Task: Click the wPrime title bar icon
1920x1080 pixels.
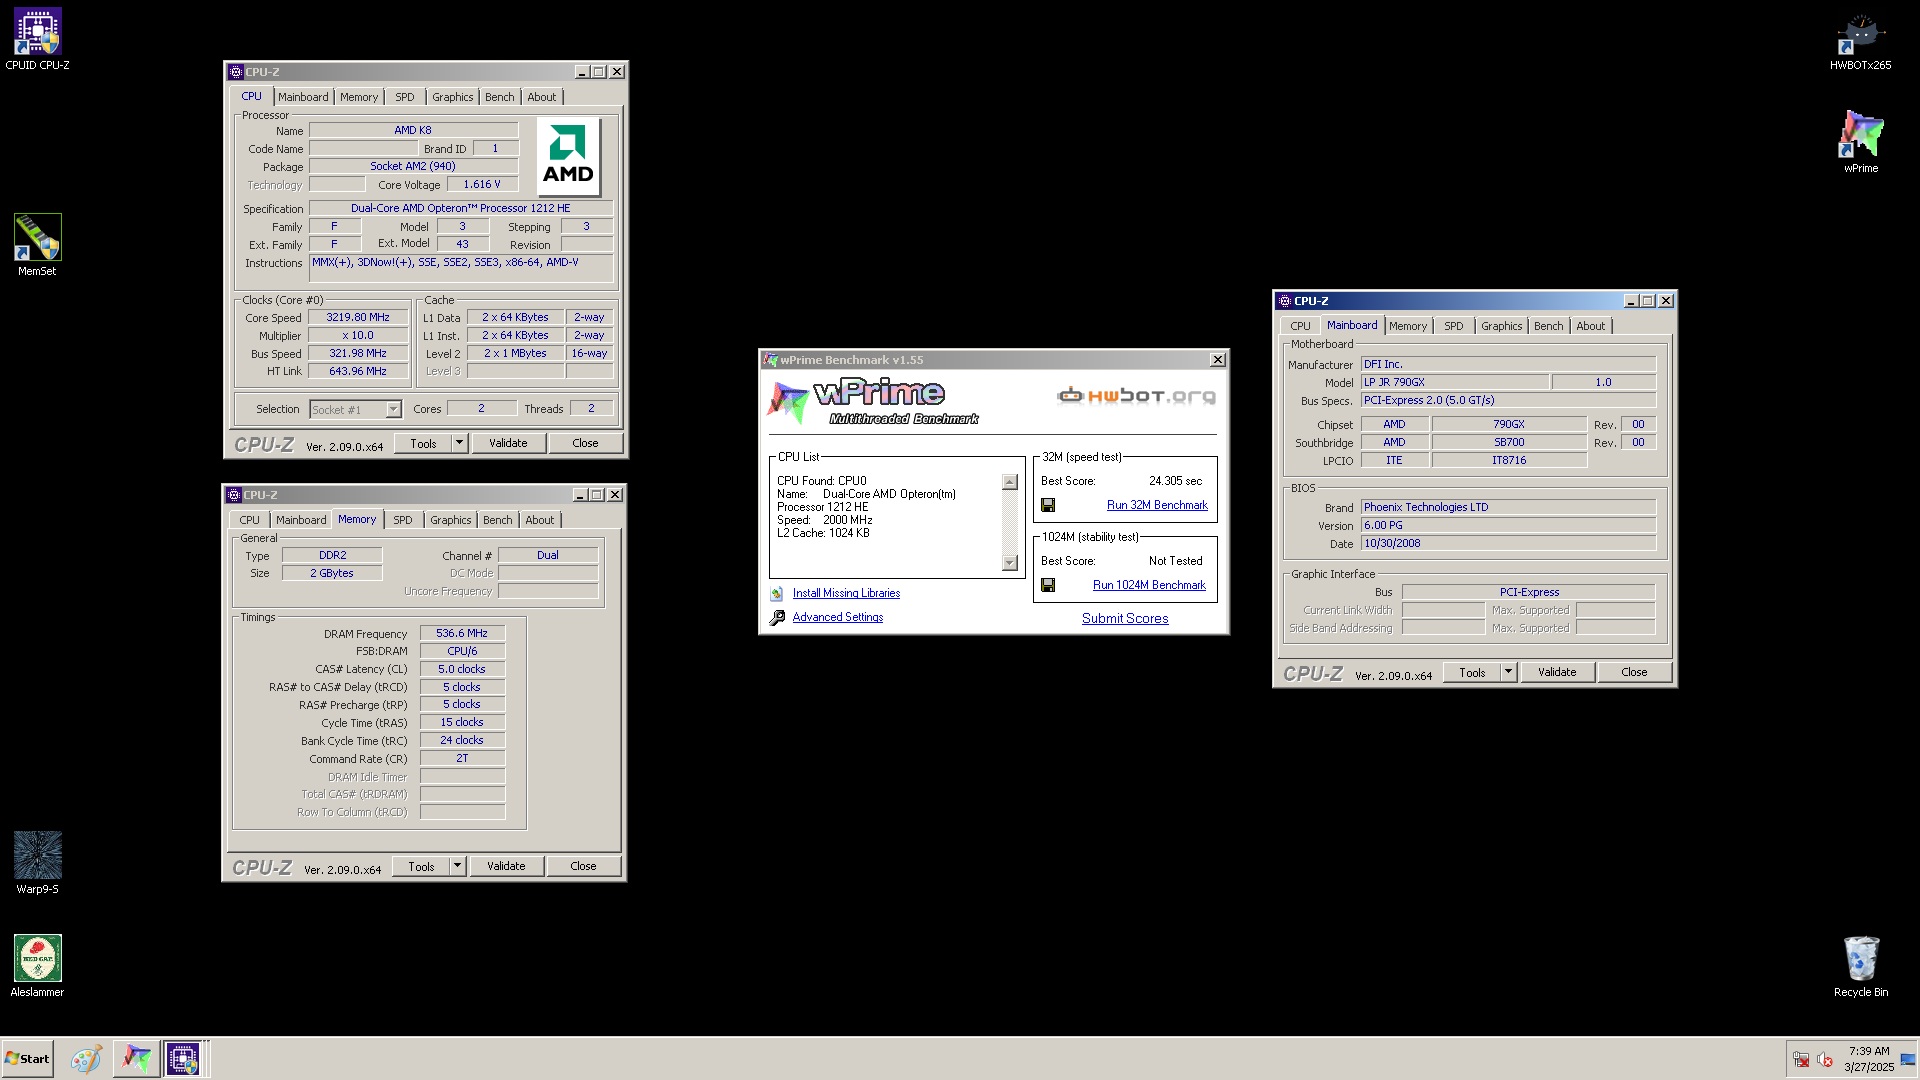Action: pyautogui.click(x=770, y=360)
